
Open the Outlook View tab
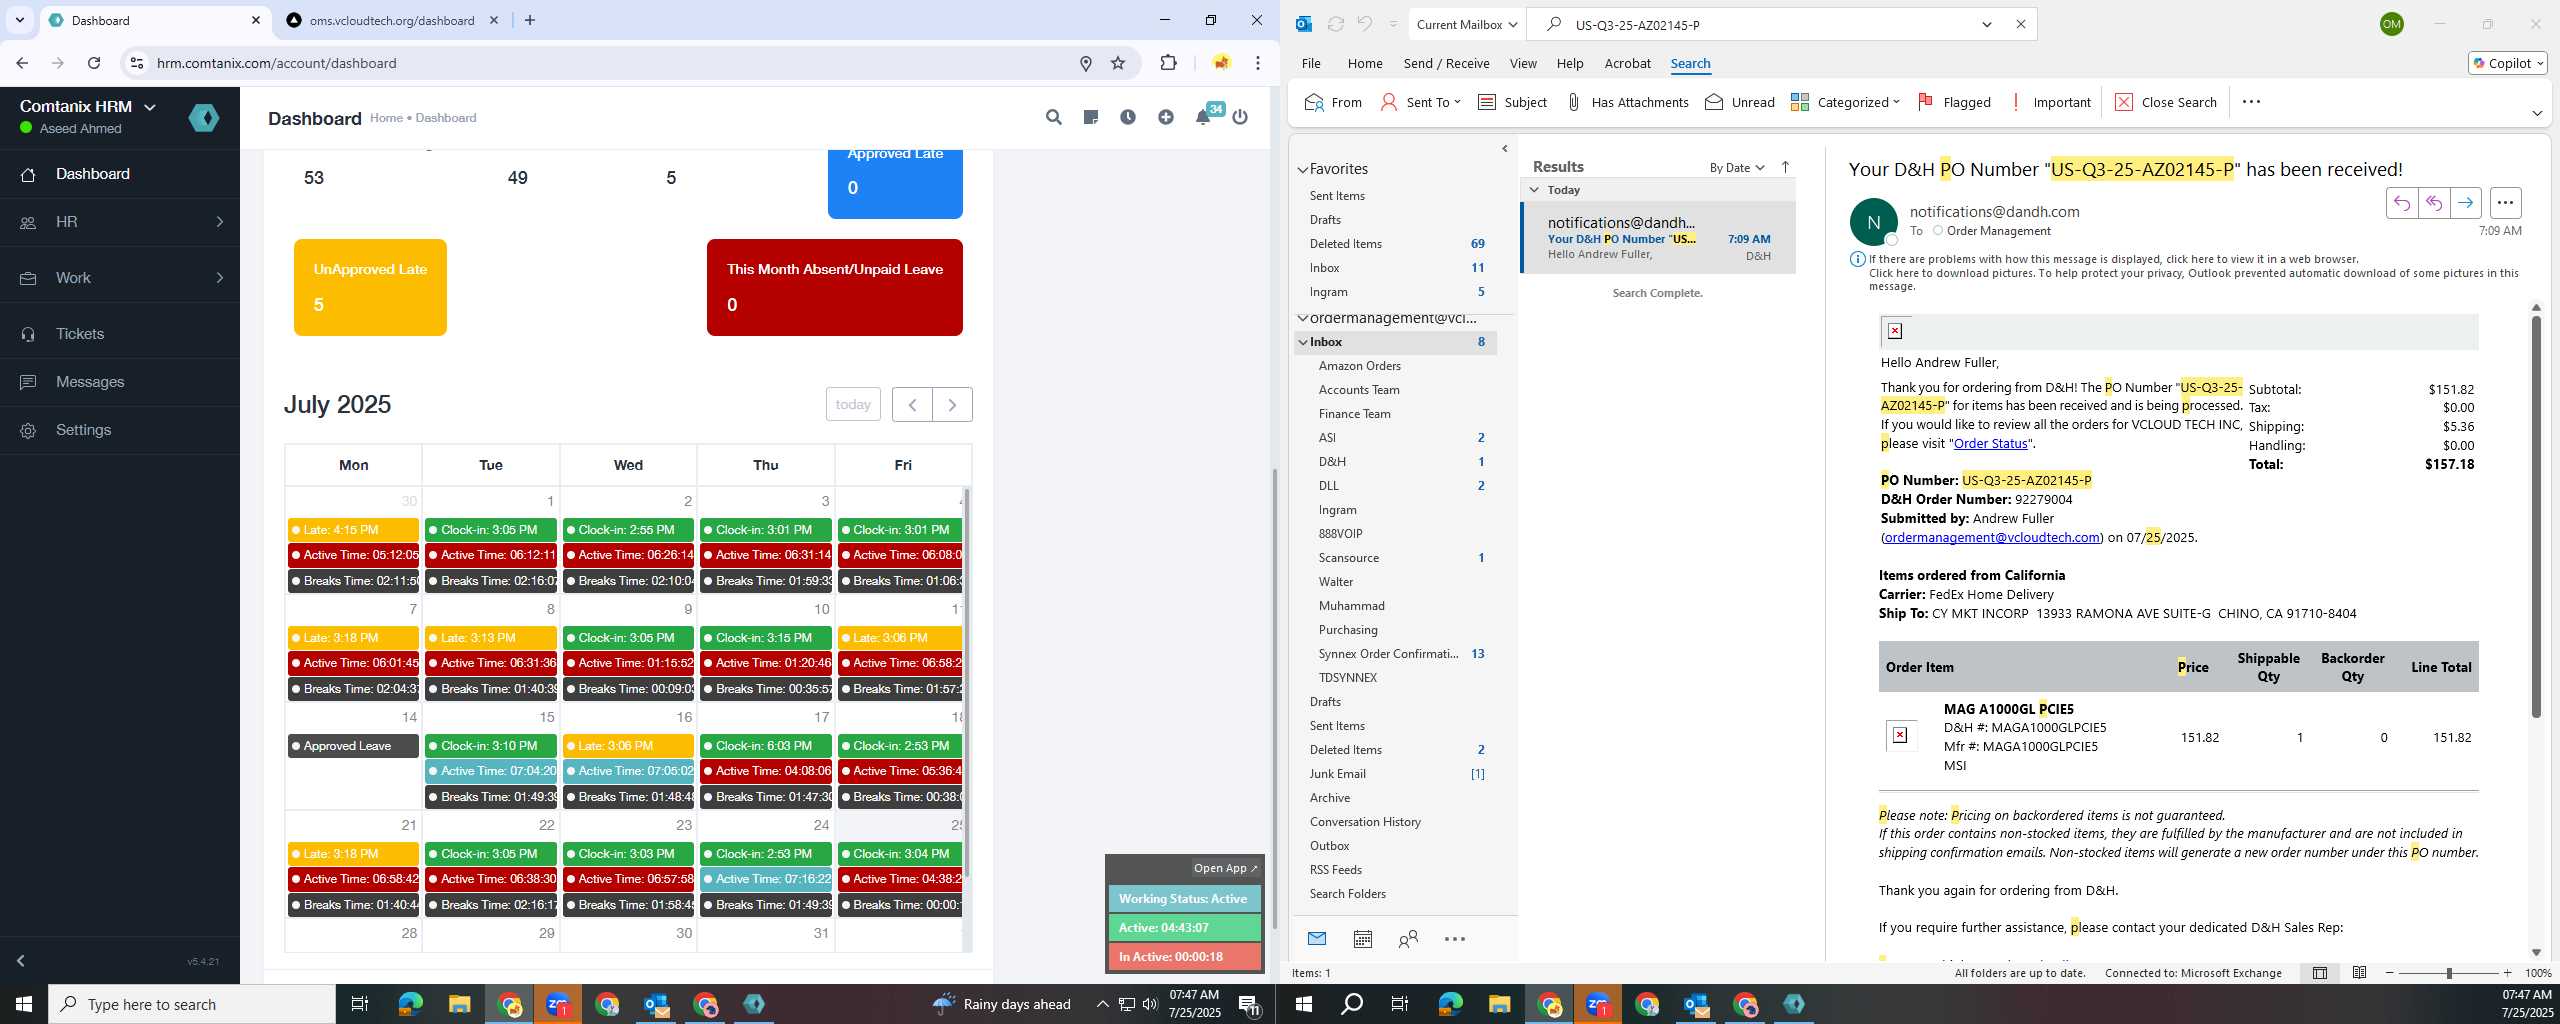(x=1523, y=63)
